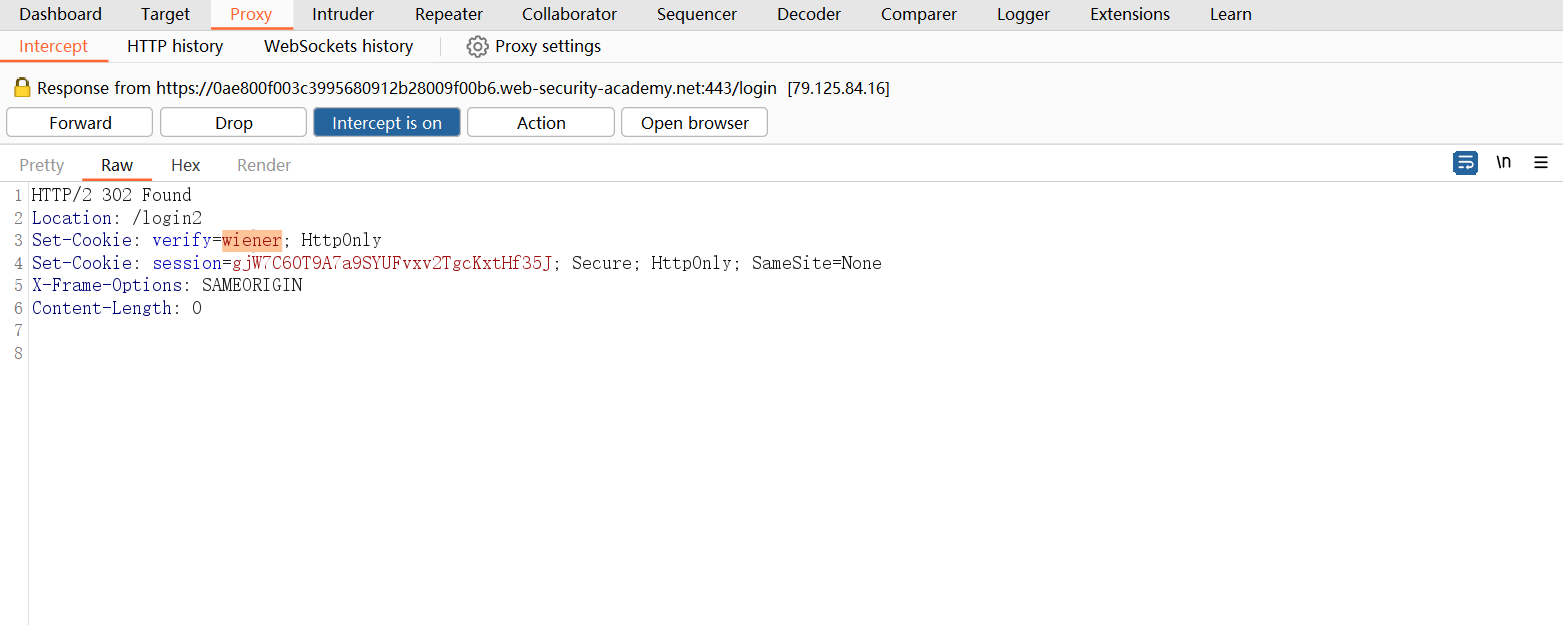The image size is (1563, 625).
Task: Select the Proxy main tab
Action: (x=251, y=14)
